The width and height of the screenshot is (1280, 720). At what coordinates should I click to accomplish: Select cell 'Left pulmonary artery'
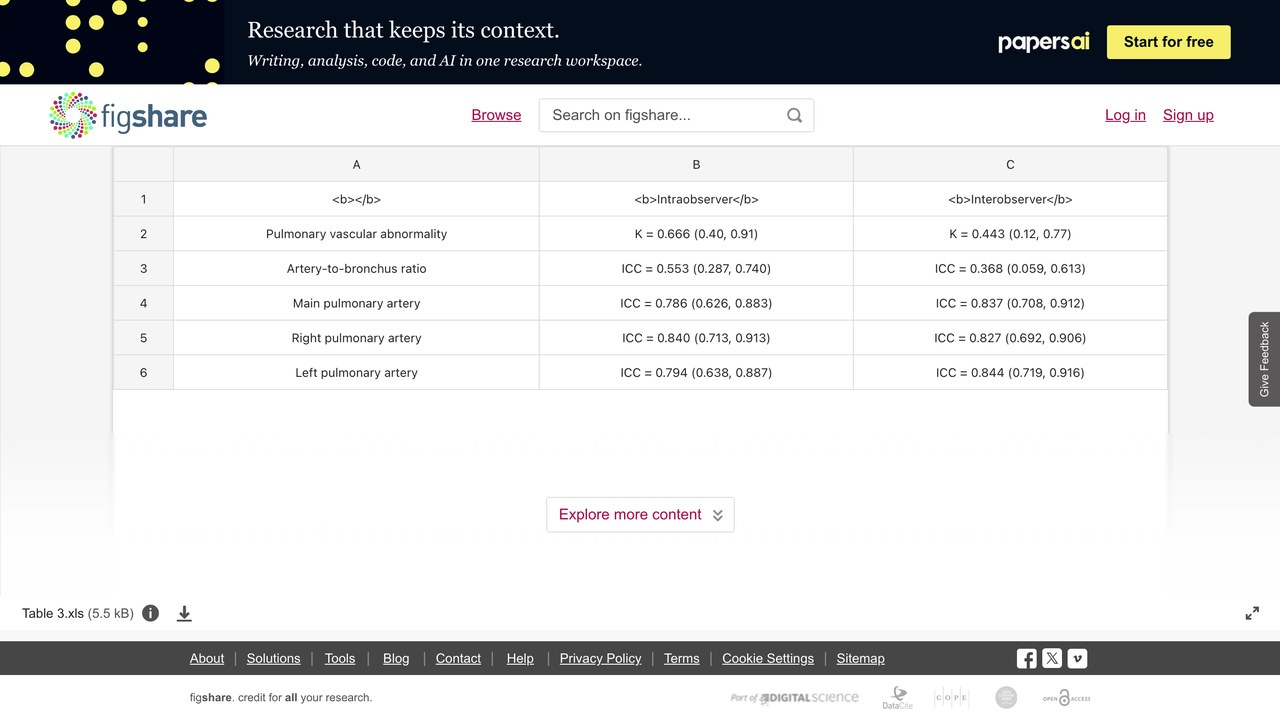click(356, 373)
